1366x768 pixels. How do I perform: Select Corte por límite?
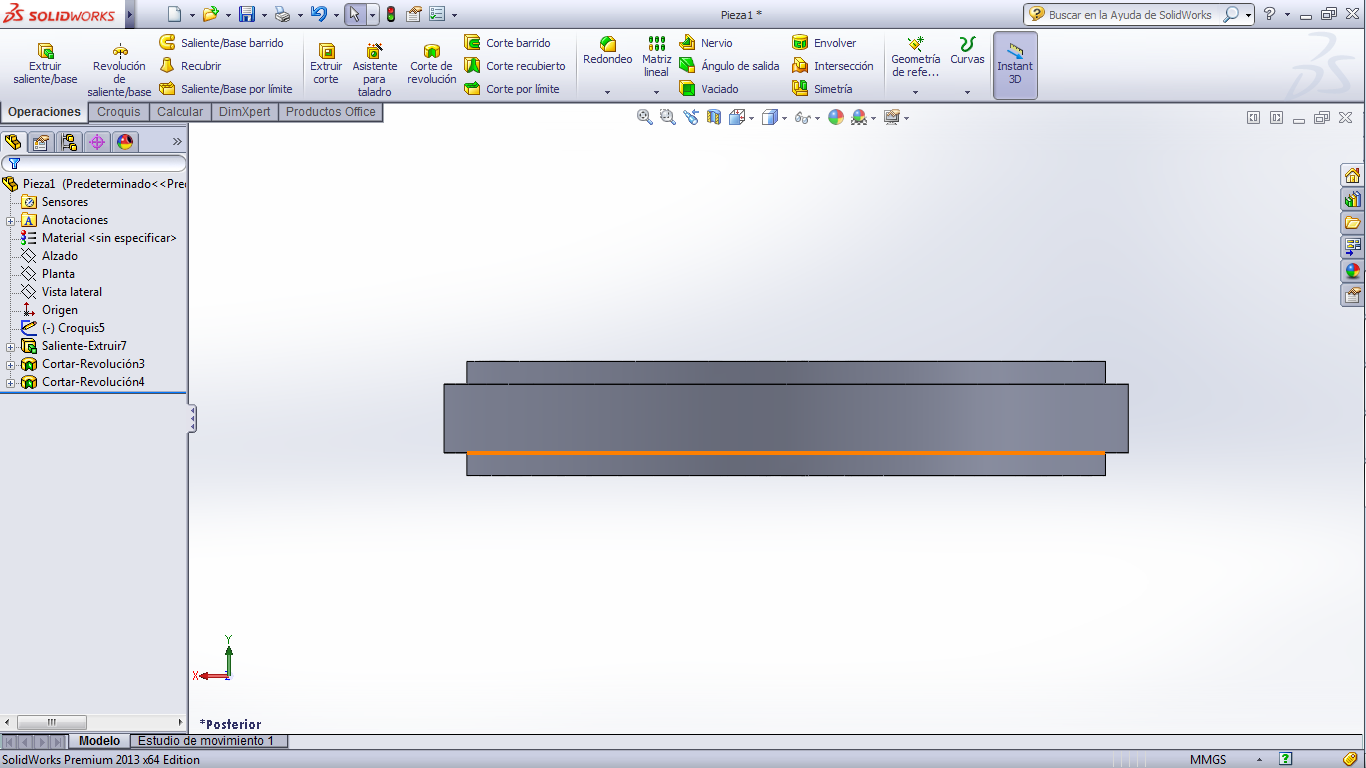[x=511, y=89]
